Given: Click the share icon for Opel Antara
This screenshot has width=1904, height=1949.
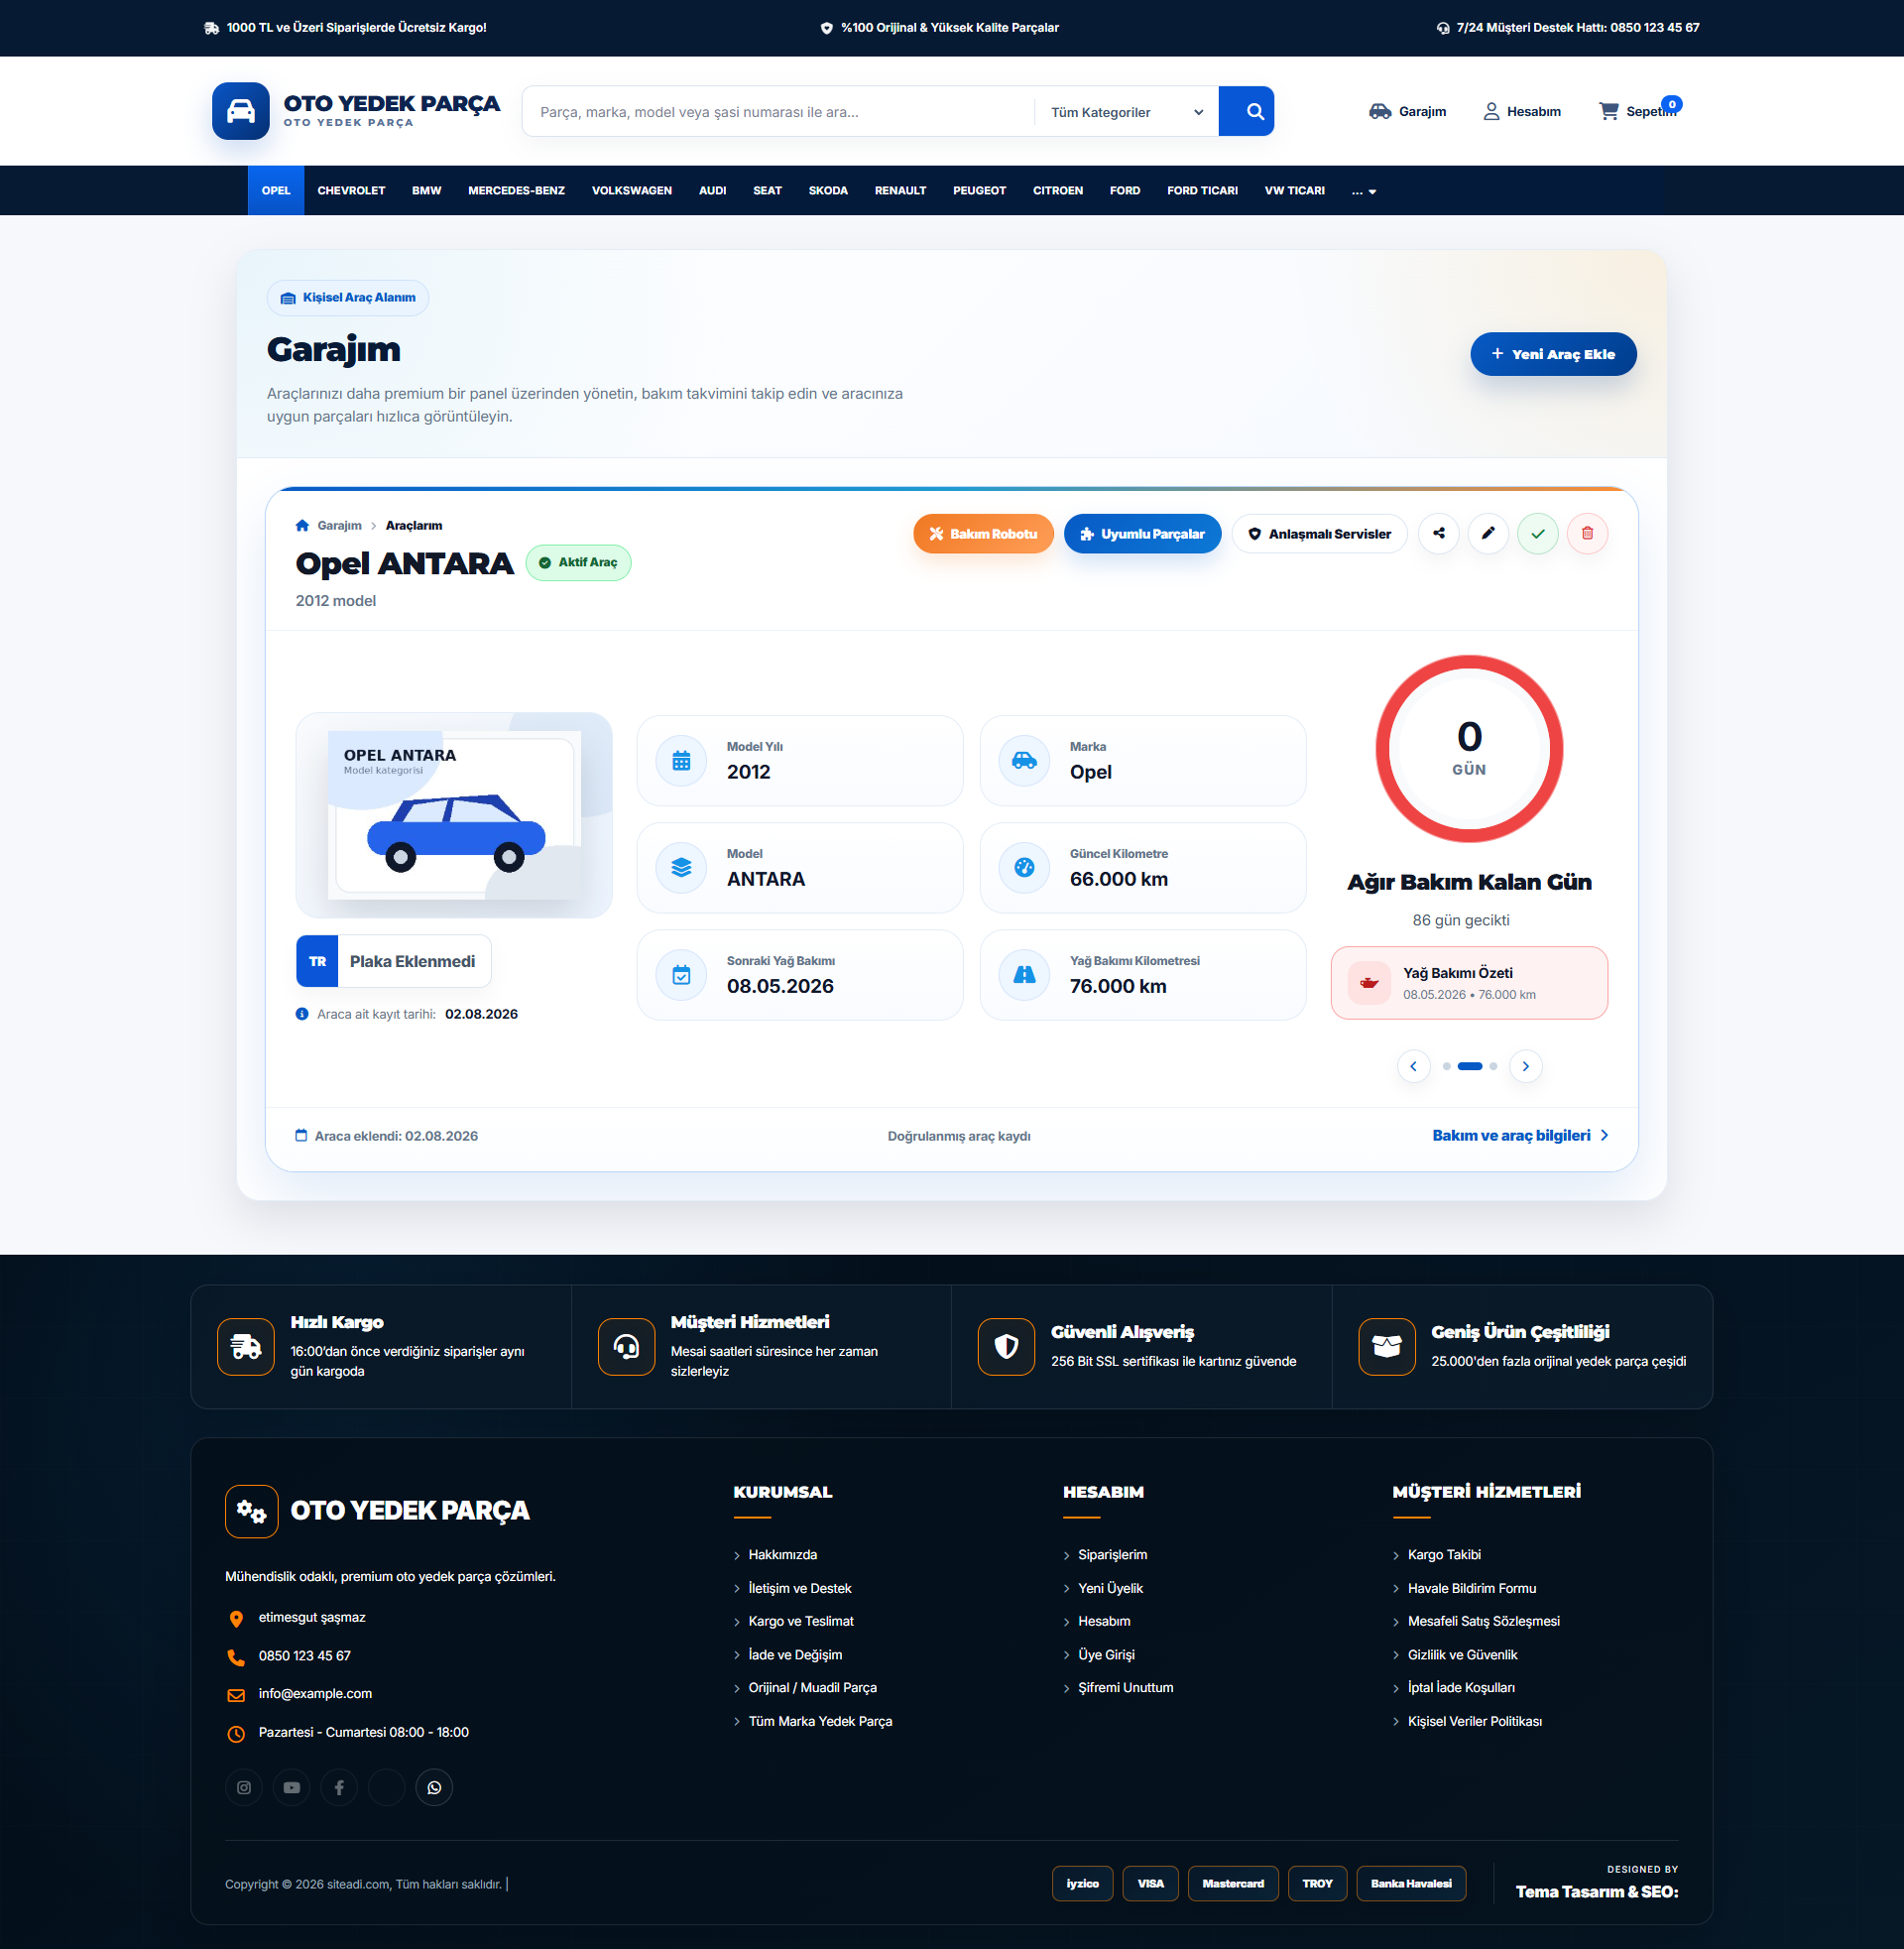Looking at the screenshot, I should (1439, 534).
